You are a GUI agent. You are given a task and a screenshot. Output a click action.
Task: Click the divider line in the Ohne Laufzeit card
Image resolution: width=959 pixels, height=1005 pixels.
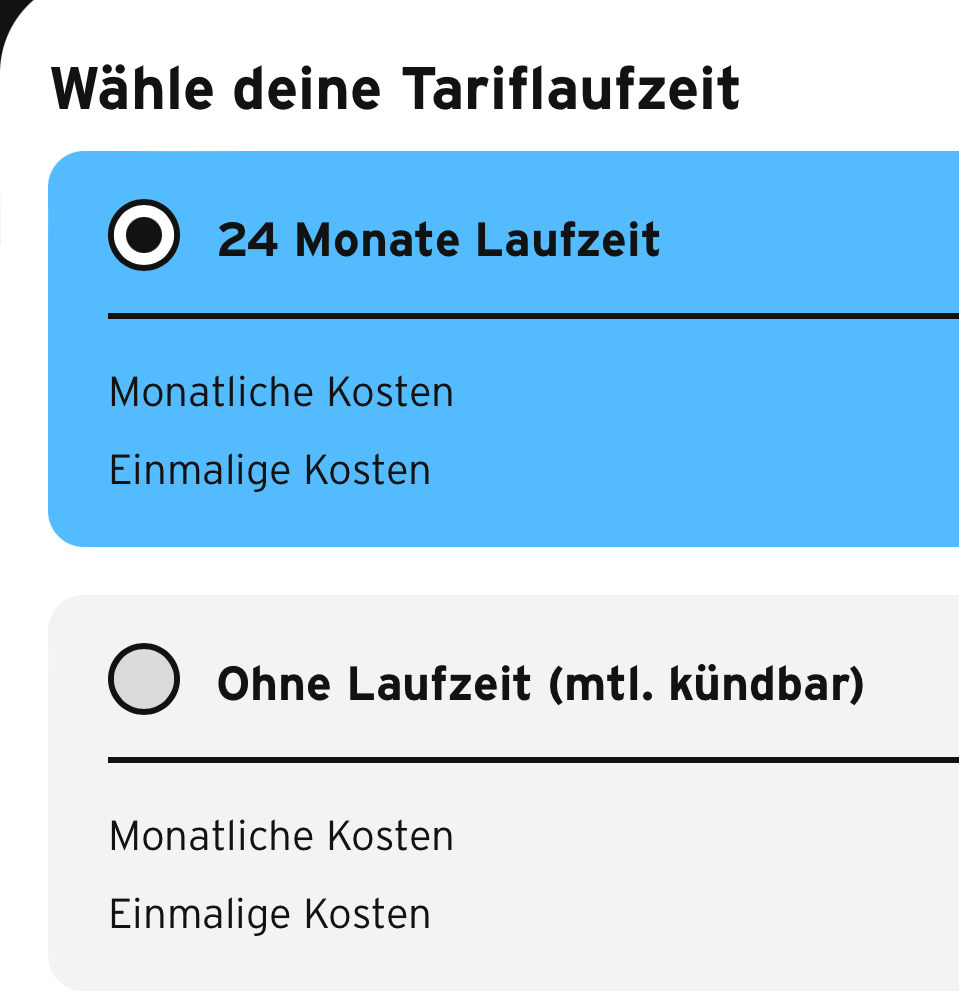[x=530, y=760]
